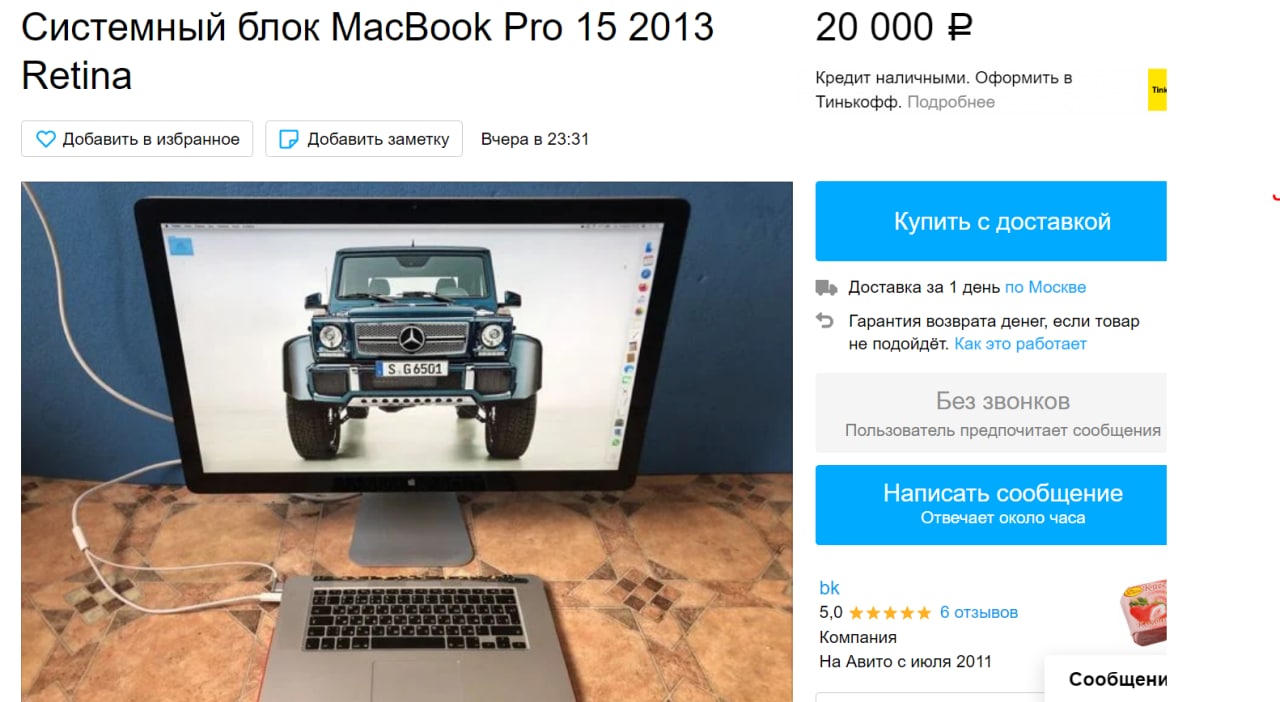The width and height of the screenshot is (1280, 702).
Task: Click the Добавить заметку button
Action: tap(364, 139)
